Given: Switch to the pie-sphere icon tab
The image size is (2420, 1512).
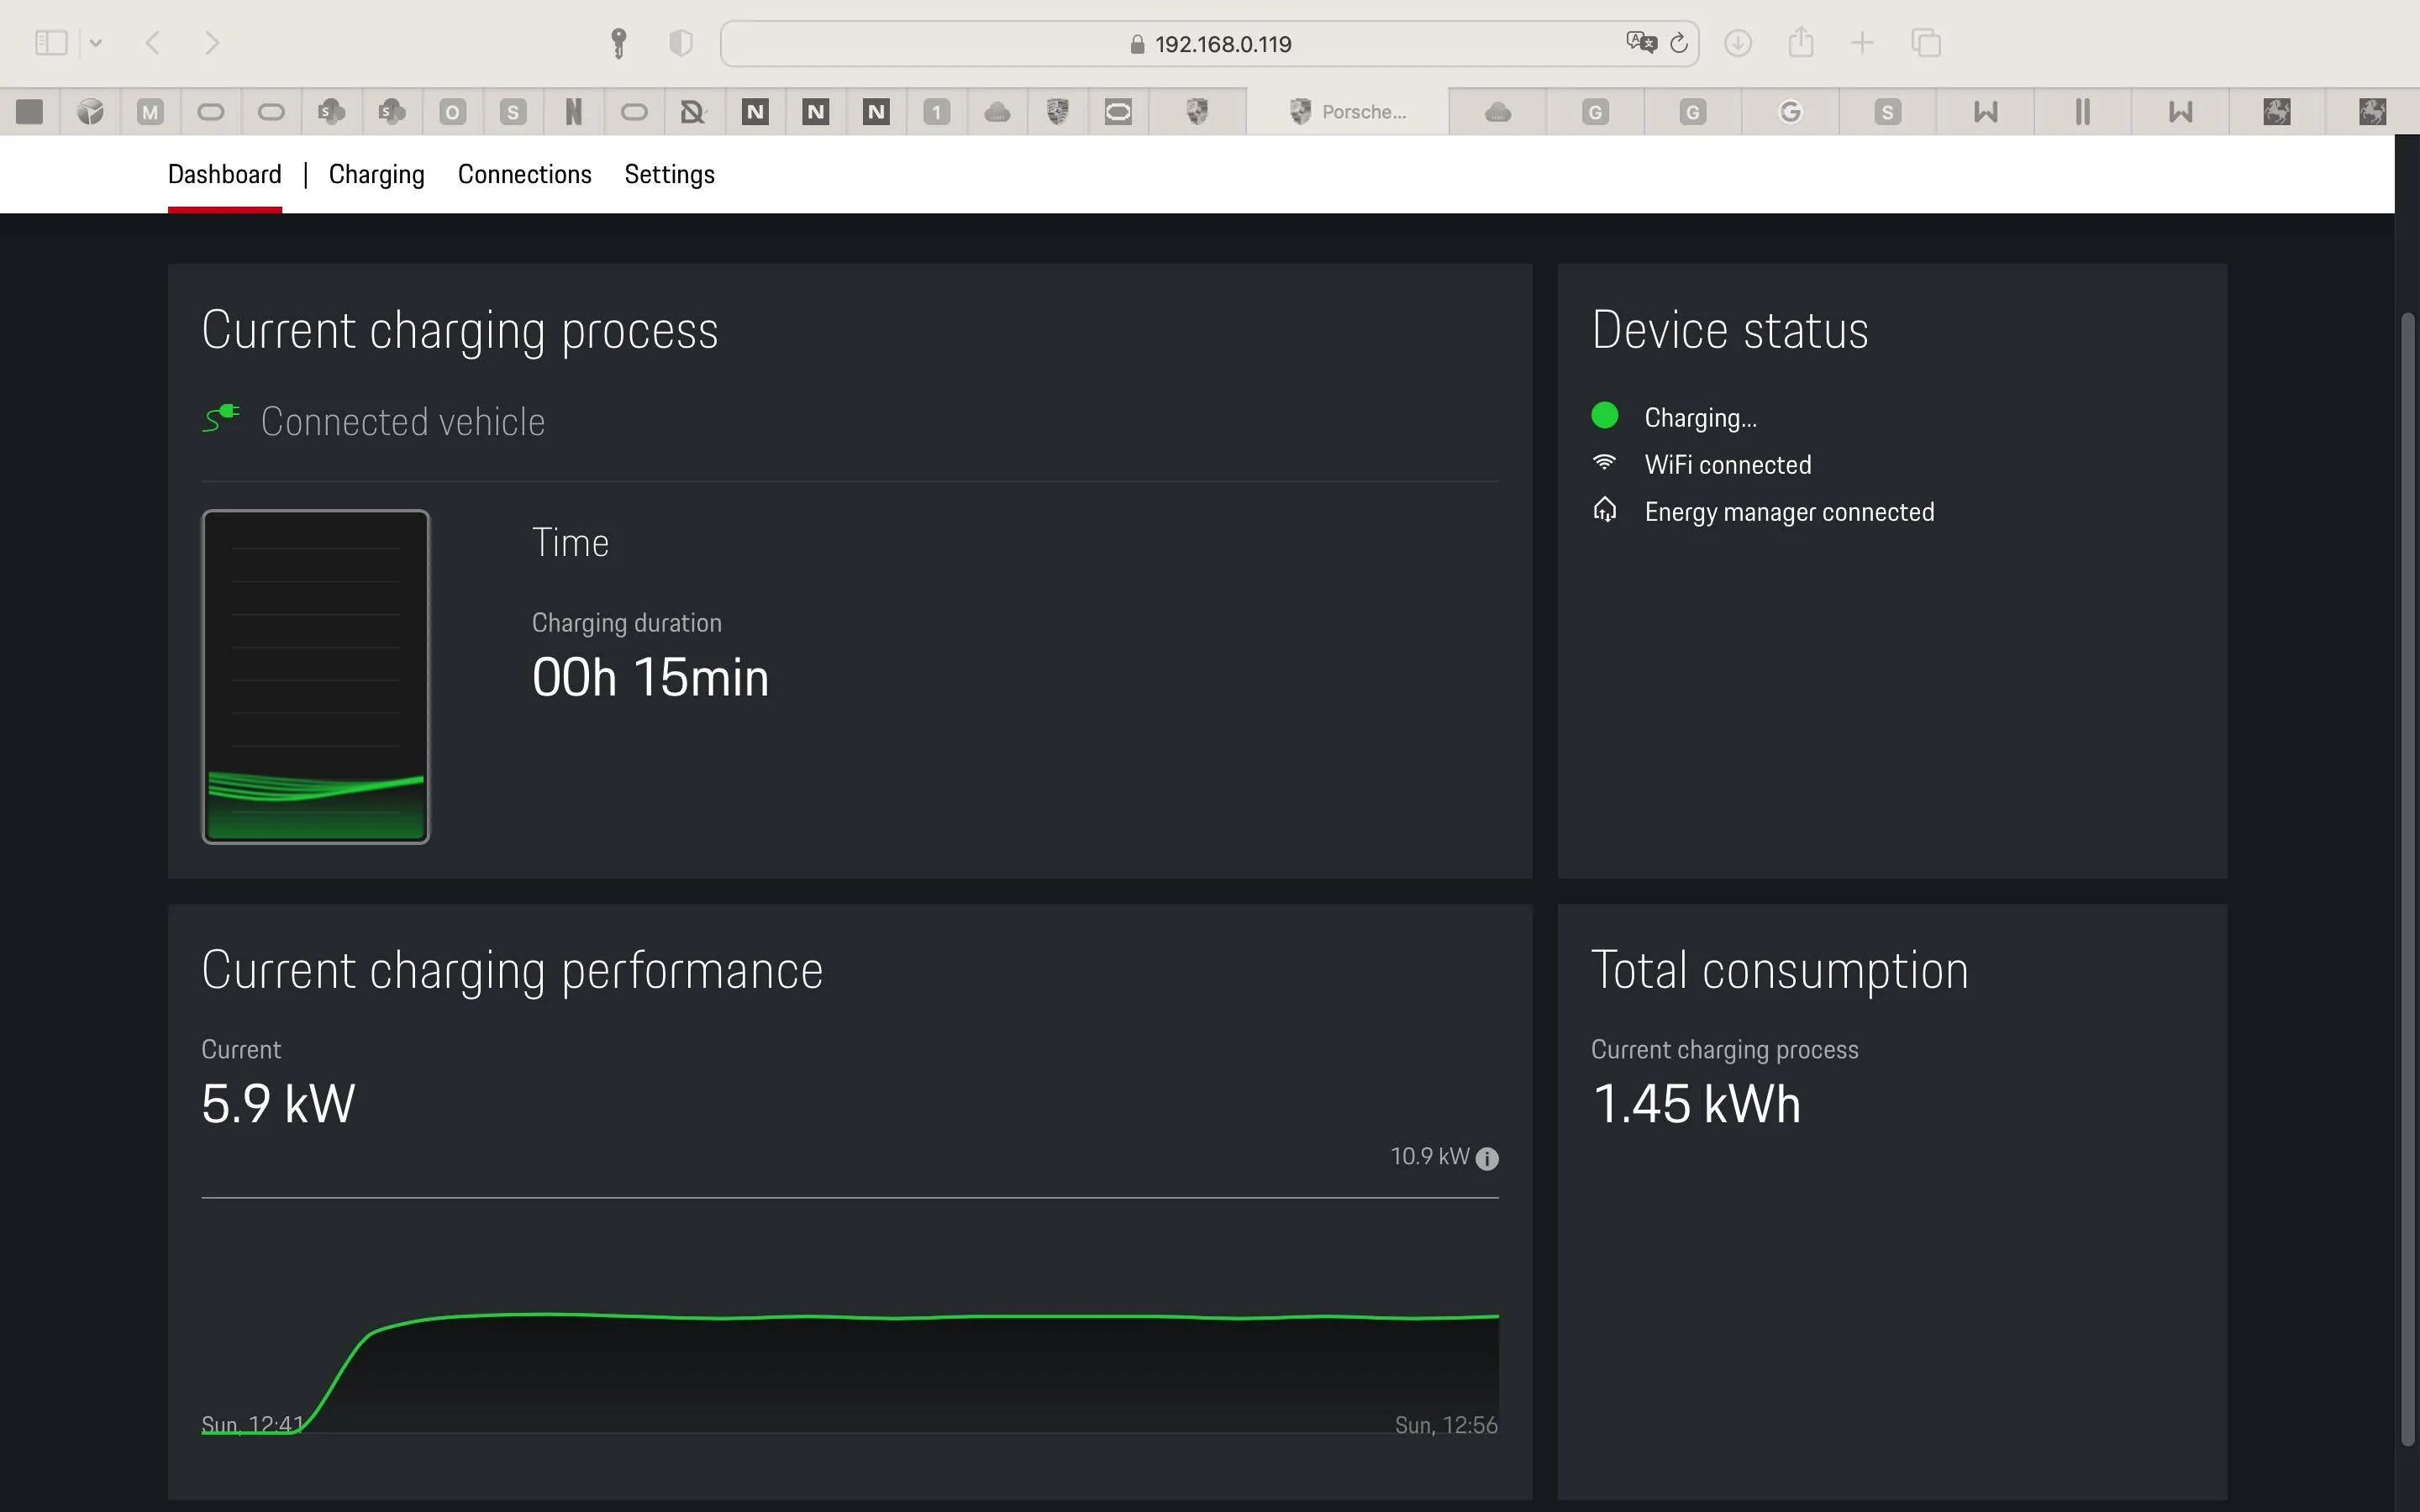Looking at the screenshot, I should (x=90, y=112).
